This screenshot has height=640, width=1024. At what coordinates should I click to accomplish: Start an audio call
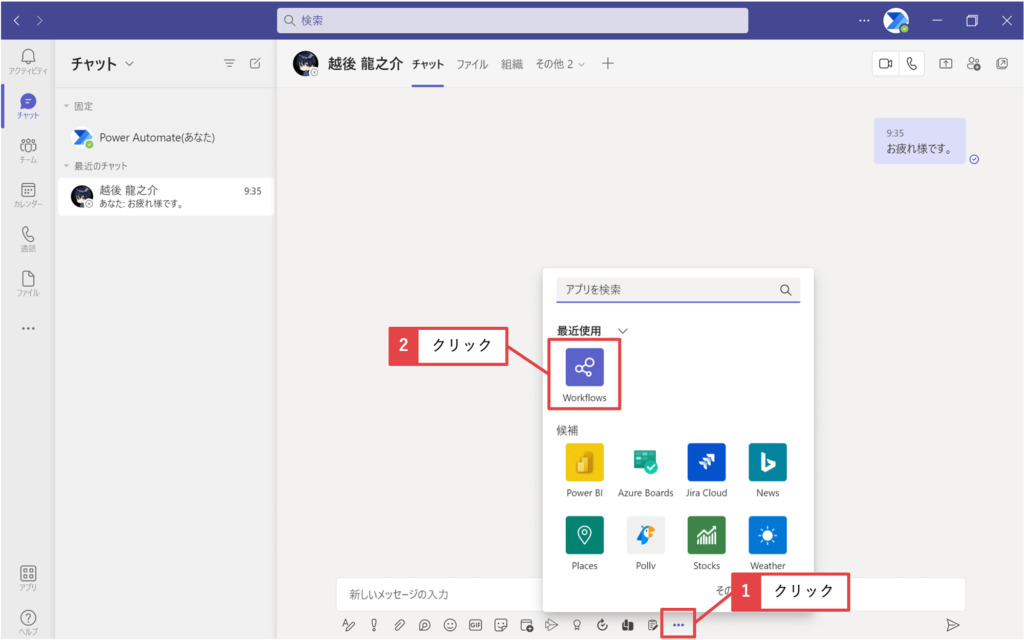(x=912, y=63)
